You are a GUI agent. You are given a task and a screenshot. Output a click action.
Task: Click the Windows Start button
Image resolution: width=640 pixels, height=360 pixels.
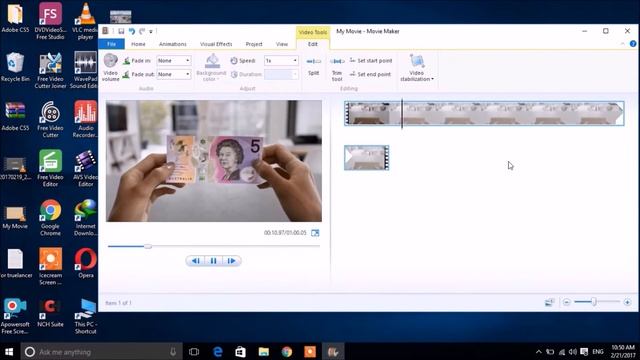[9, 351]
